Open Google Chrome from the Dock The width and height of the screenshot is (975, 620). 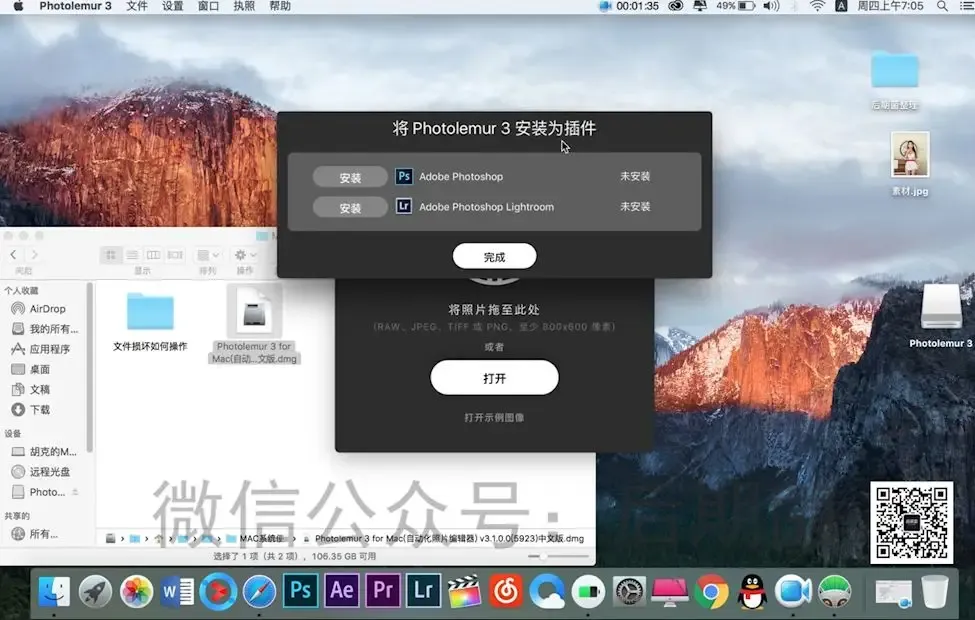tap(711, 591)
